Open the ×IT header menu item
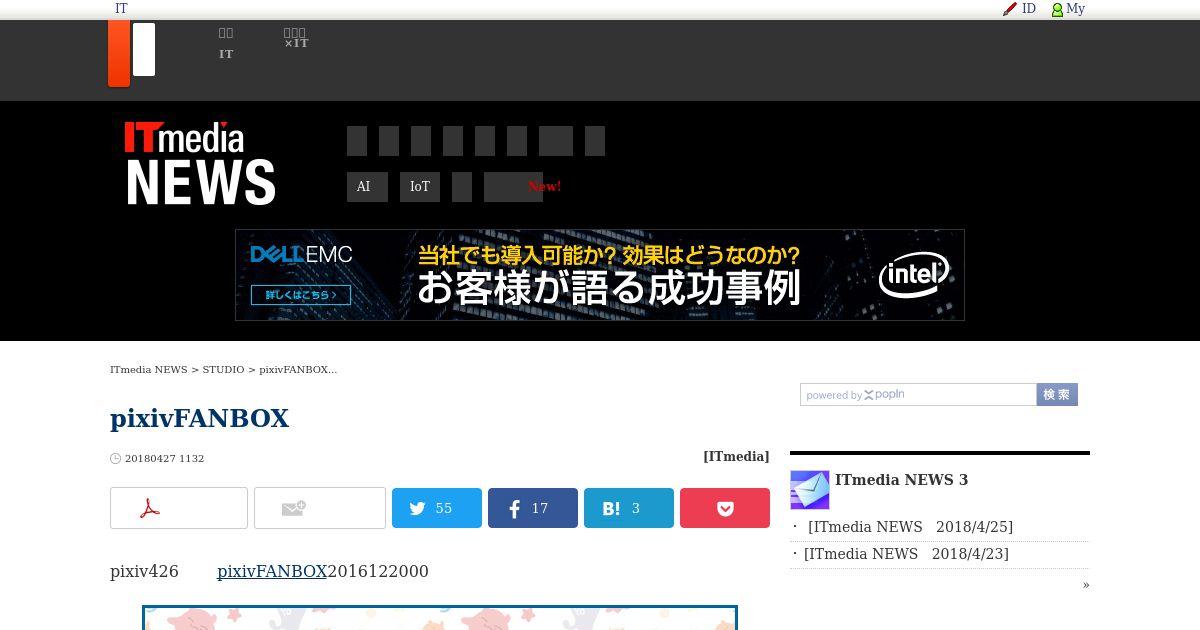The image size is (1200, 630). 296,38
